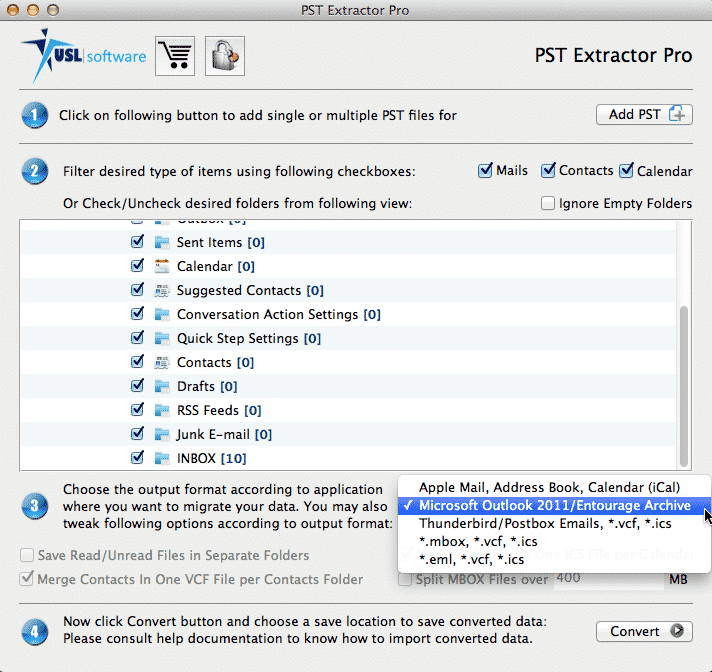712x672 pixels.
Task: Uncheck the Calendar [0] folder checkbox
Action: point(137,266)
